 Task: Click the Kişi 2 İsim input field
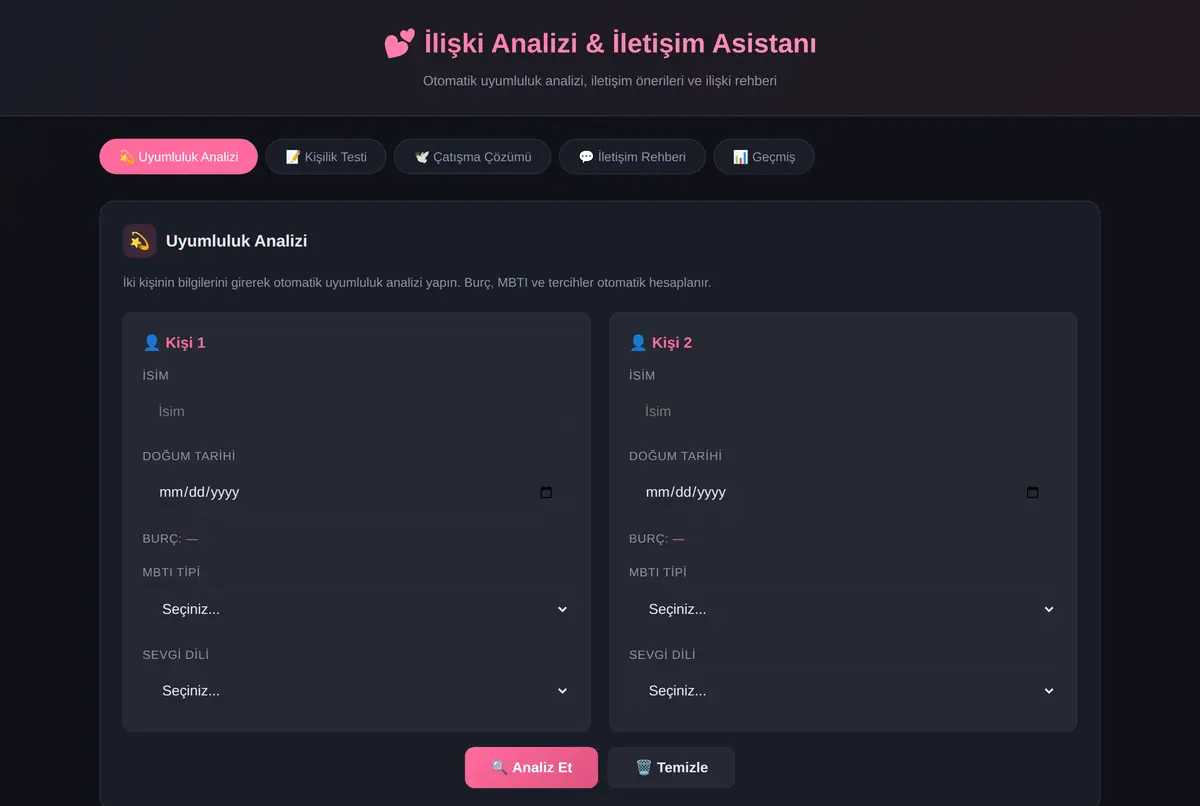point(842,411)
